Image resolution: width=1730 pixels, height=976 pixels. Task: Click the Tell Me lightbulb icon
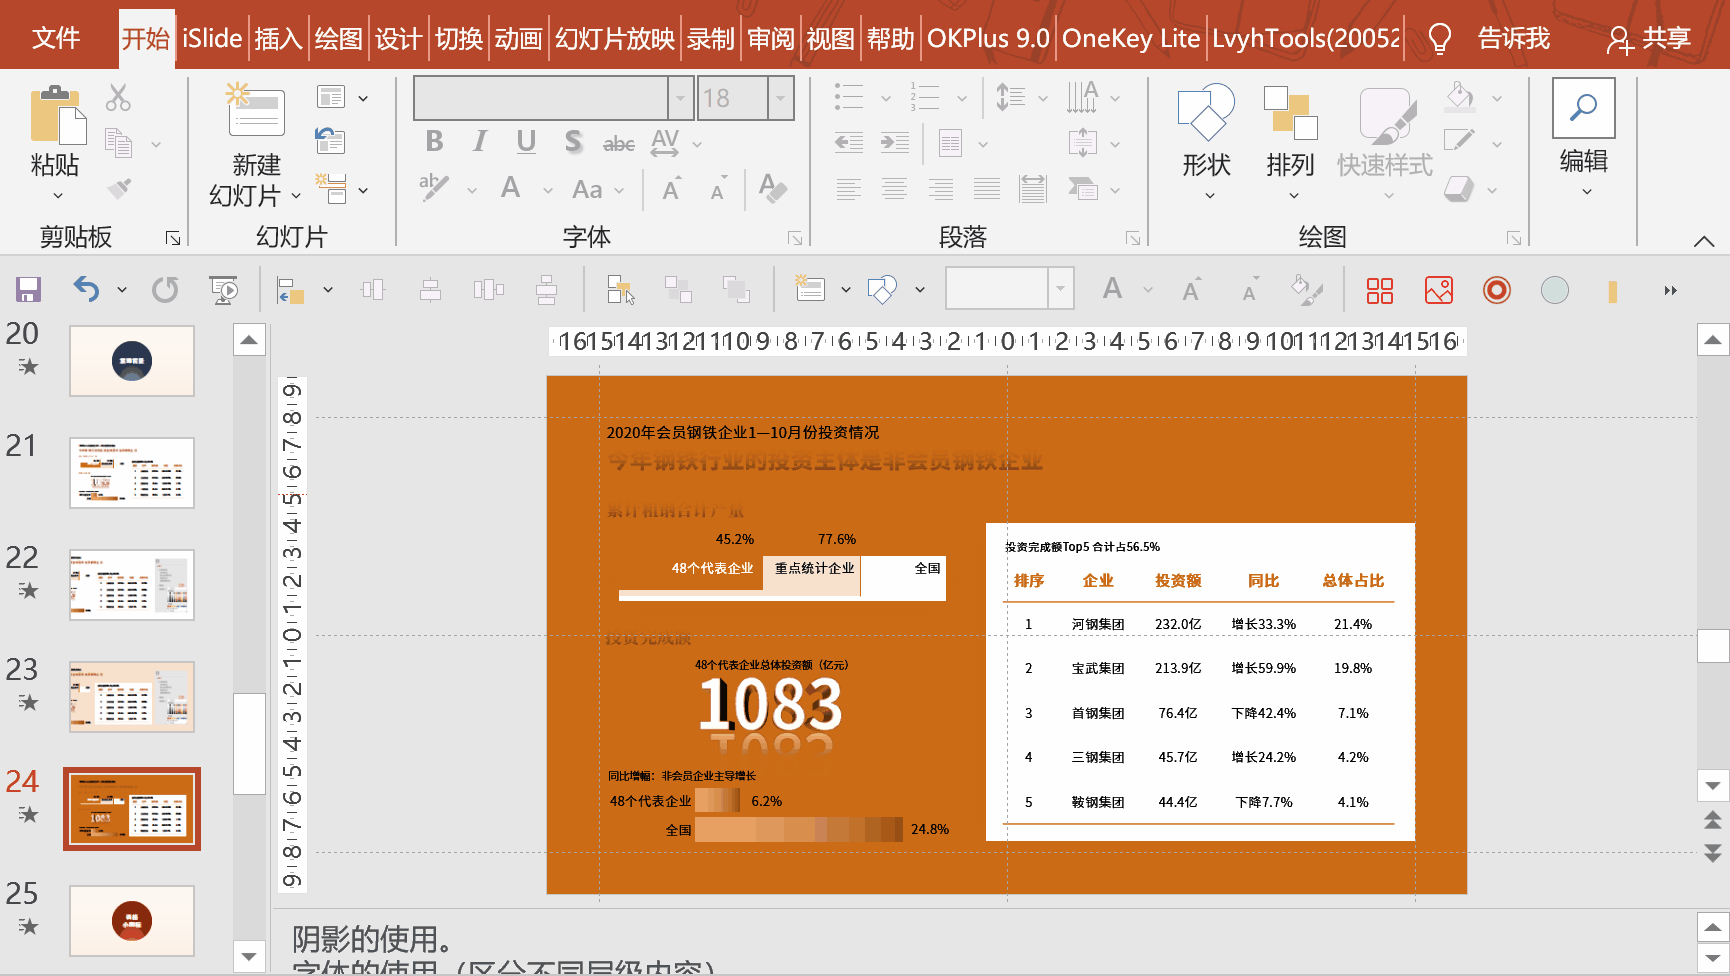(1440, 39)
